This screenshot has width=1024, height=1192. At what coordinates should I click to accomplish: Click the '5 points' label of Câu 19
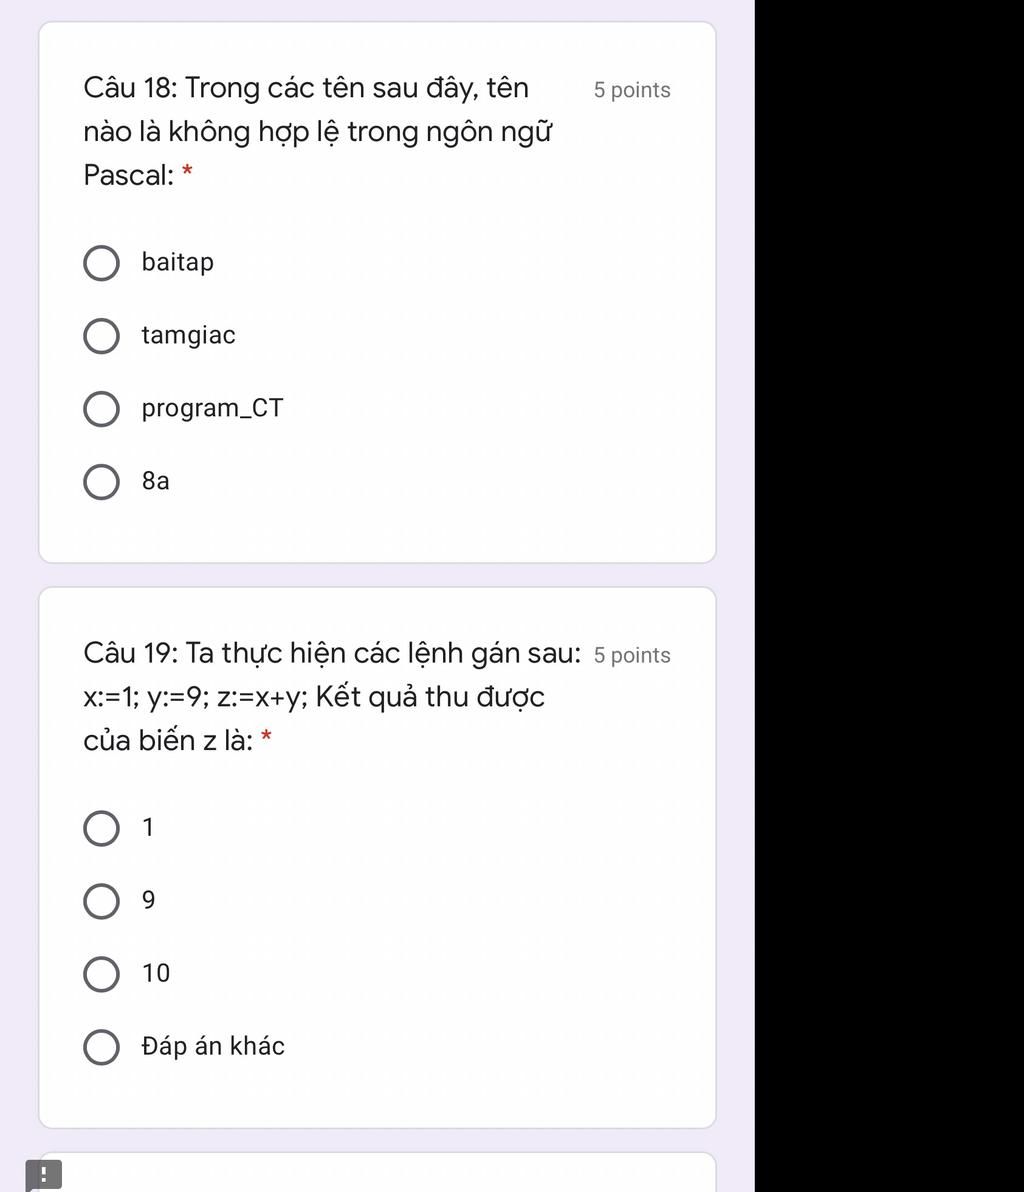coord(632,655)
